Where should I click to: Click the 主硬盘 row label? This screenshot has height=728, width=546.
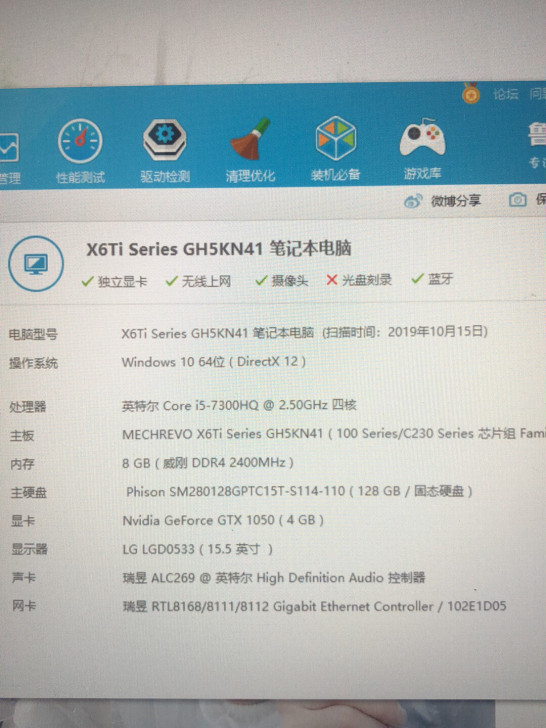click(x=29, y=493)
